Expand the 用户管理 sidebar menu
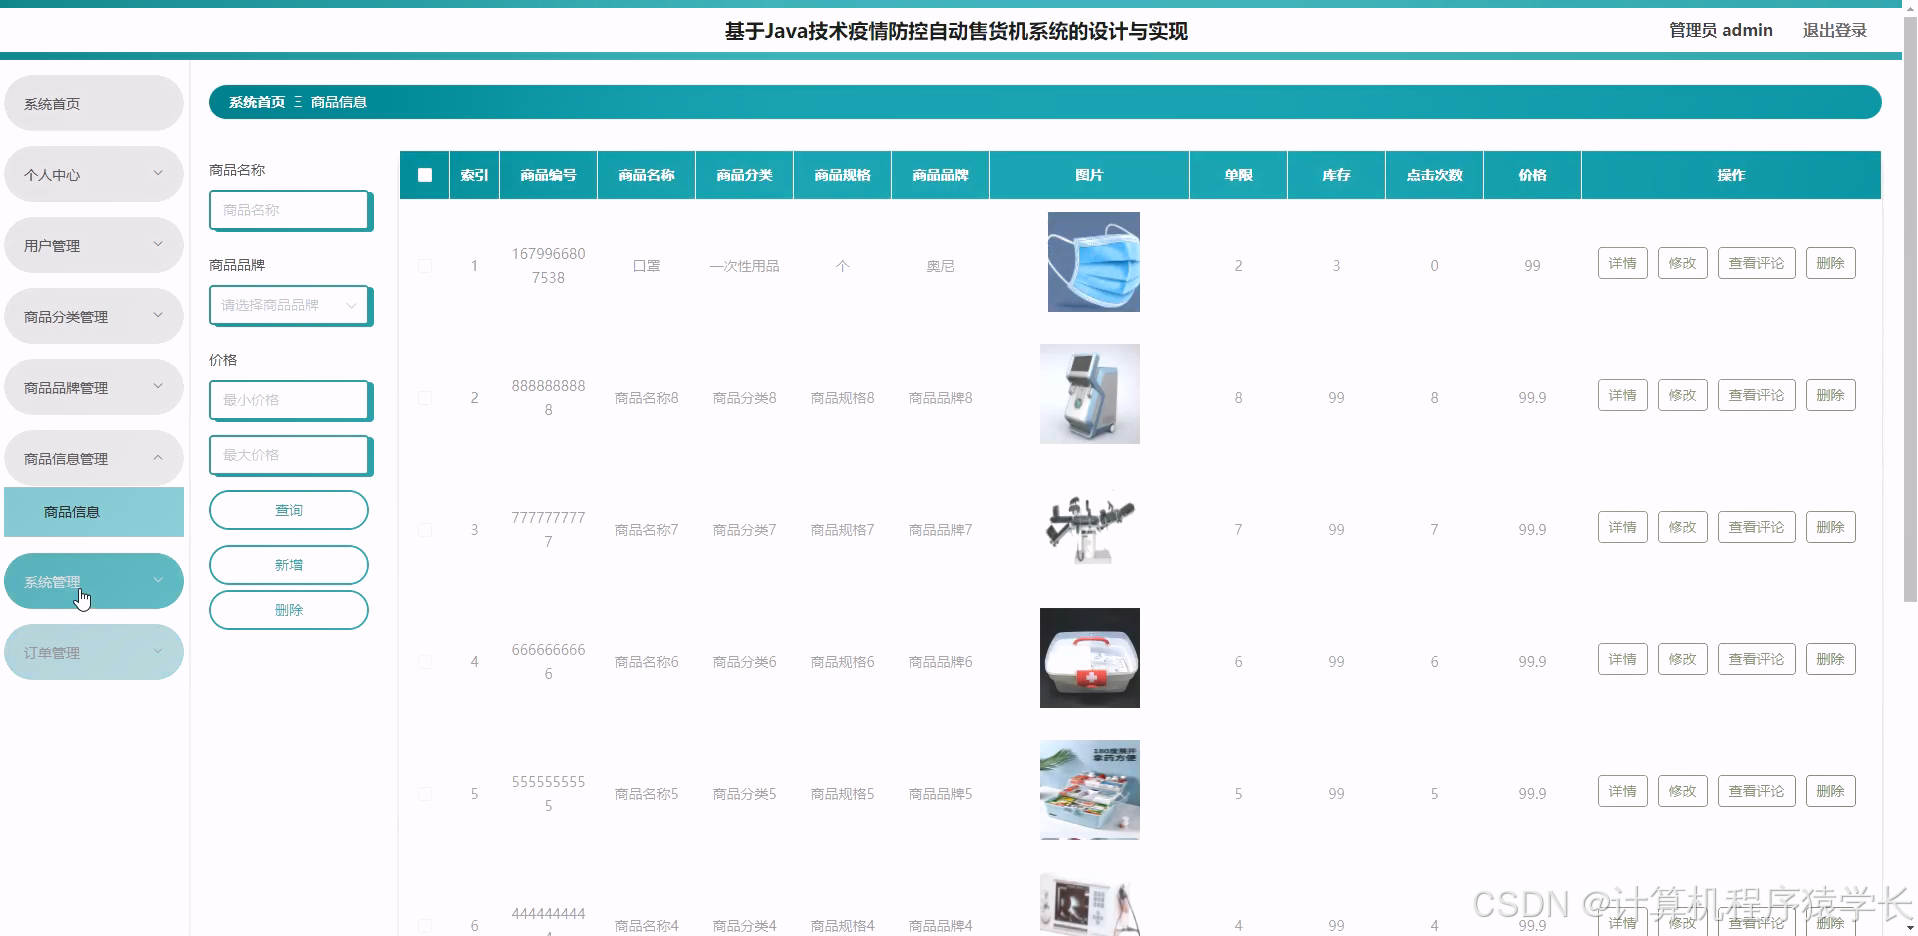This screenshot has width=1918, height=936. tap(93, 244)
